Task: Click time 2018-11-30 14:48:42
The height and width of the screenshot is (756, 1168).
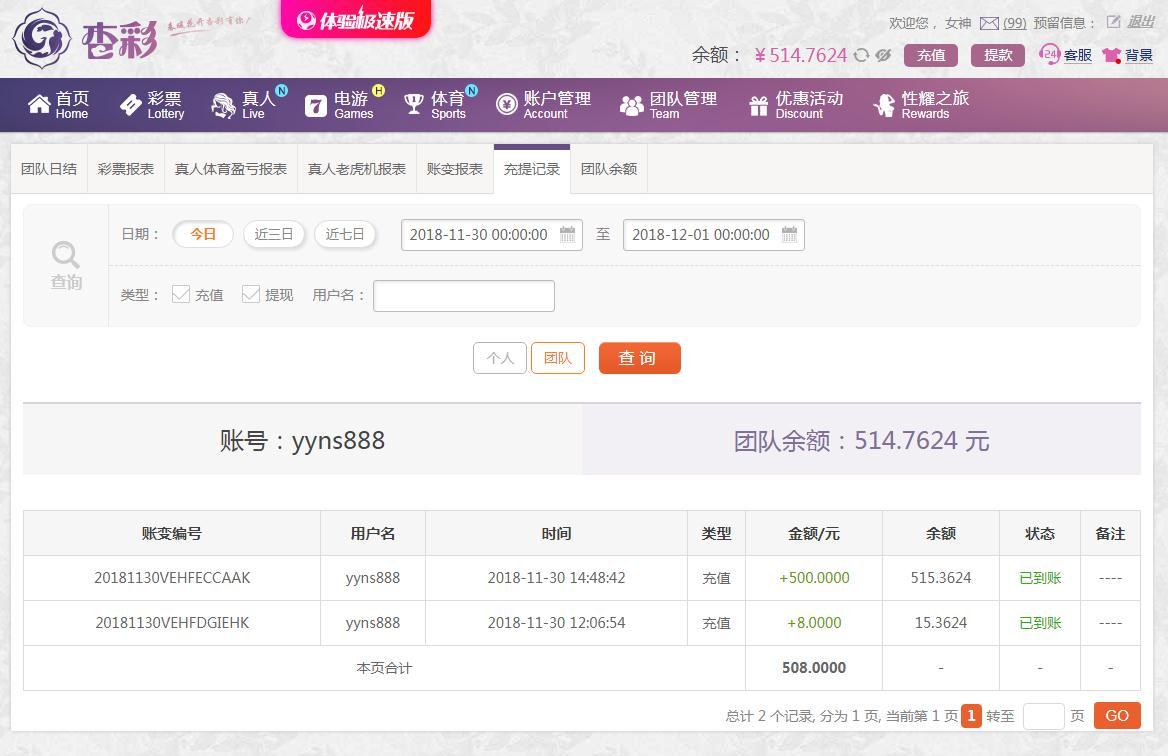Action: pyautogui.click(x=556, y=578)
